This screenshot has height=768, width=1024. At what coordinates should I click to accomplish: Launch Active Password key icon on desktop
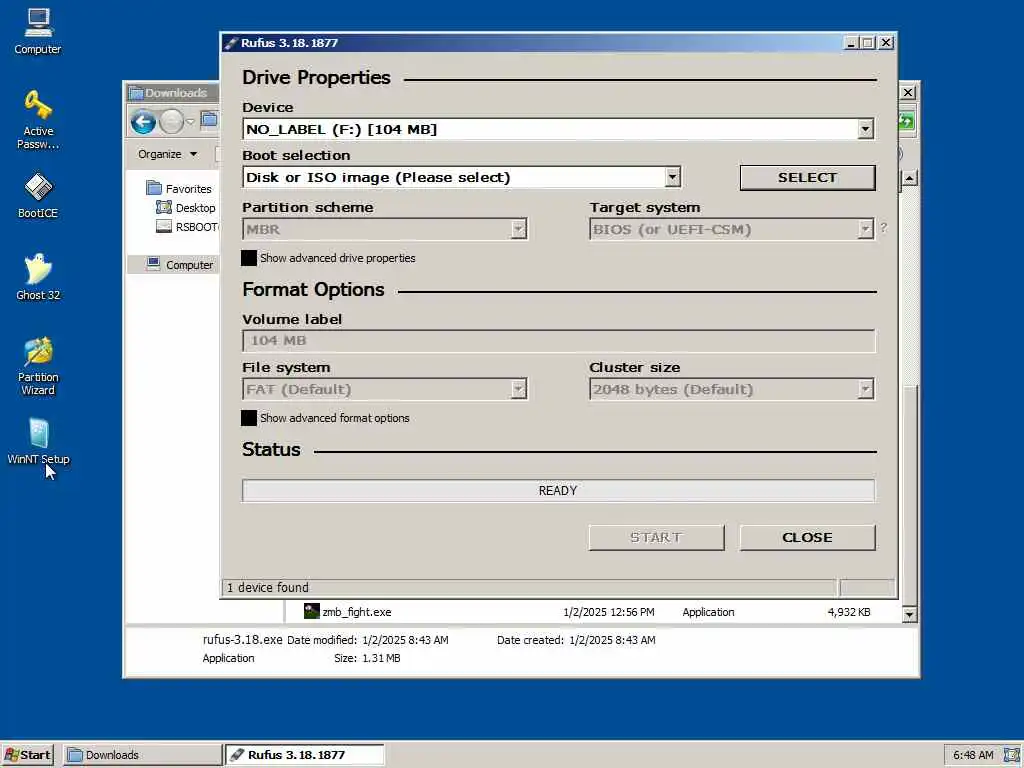pos(38,120)
